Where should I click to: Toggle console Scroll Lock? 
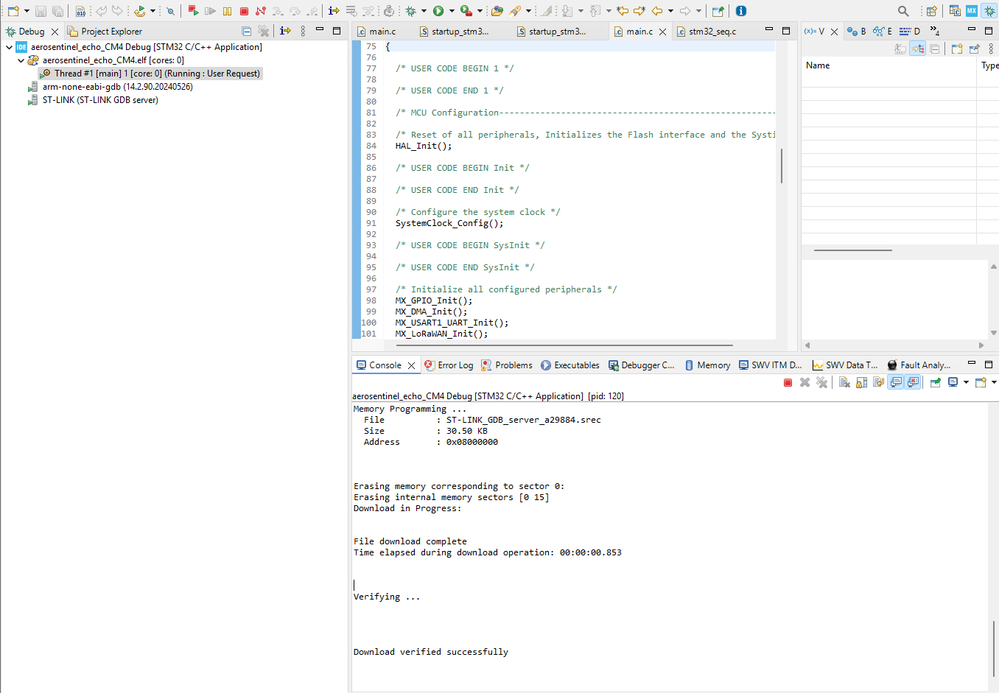[861, 382]
